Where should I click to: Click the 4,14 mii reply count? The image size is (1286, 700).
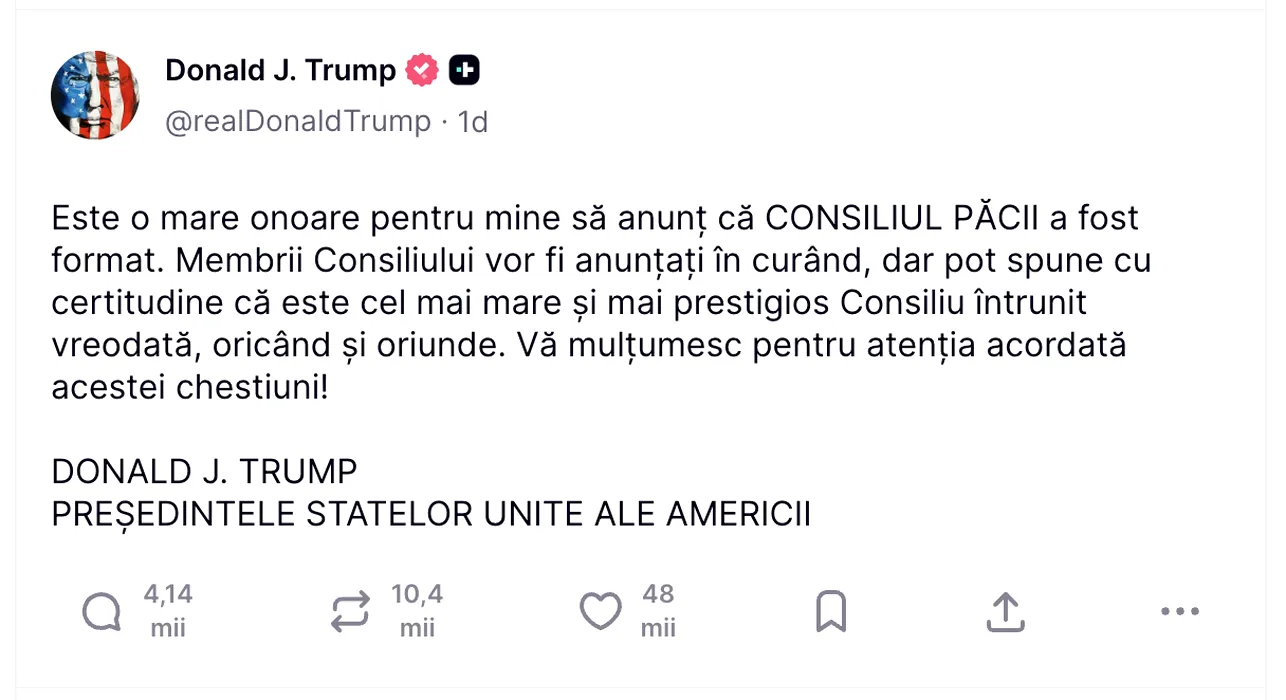click(x=168, y=611)
